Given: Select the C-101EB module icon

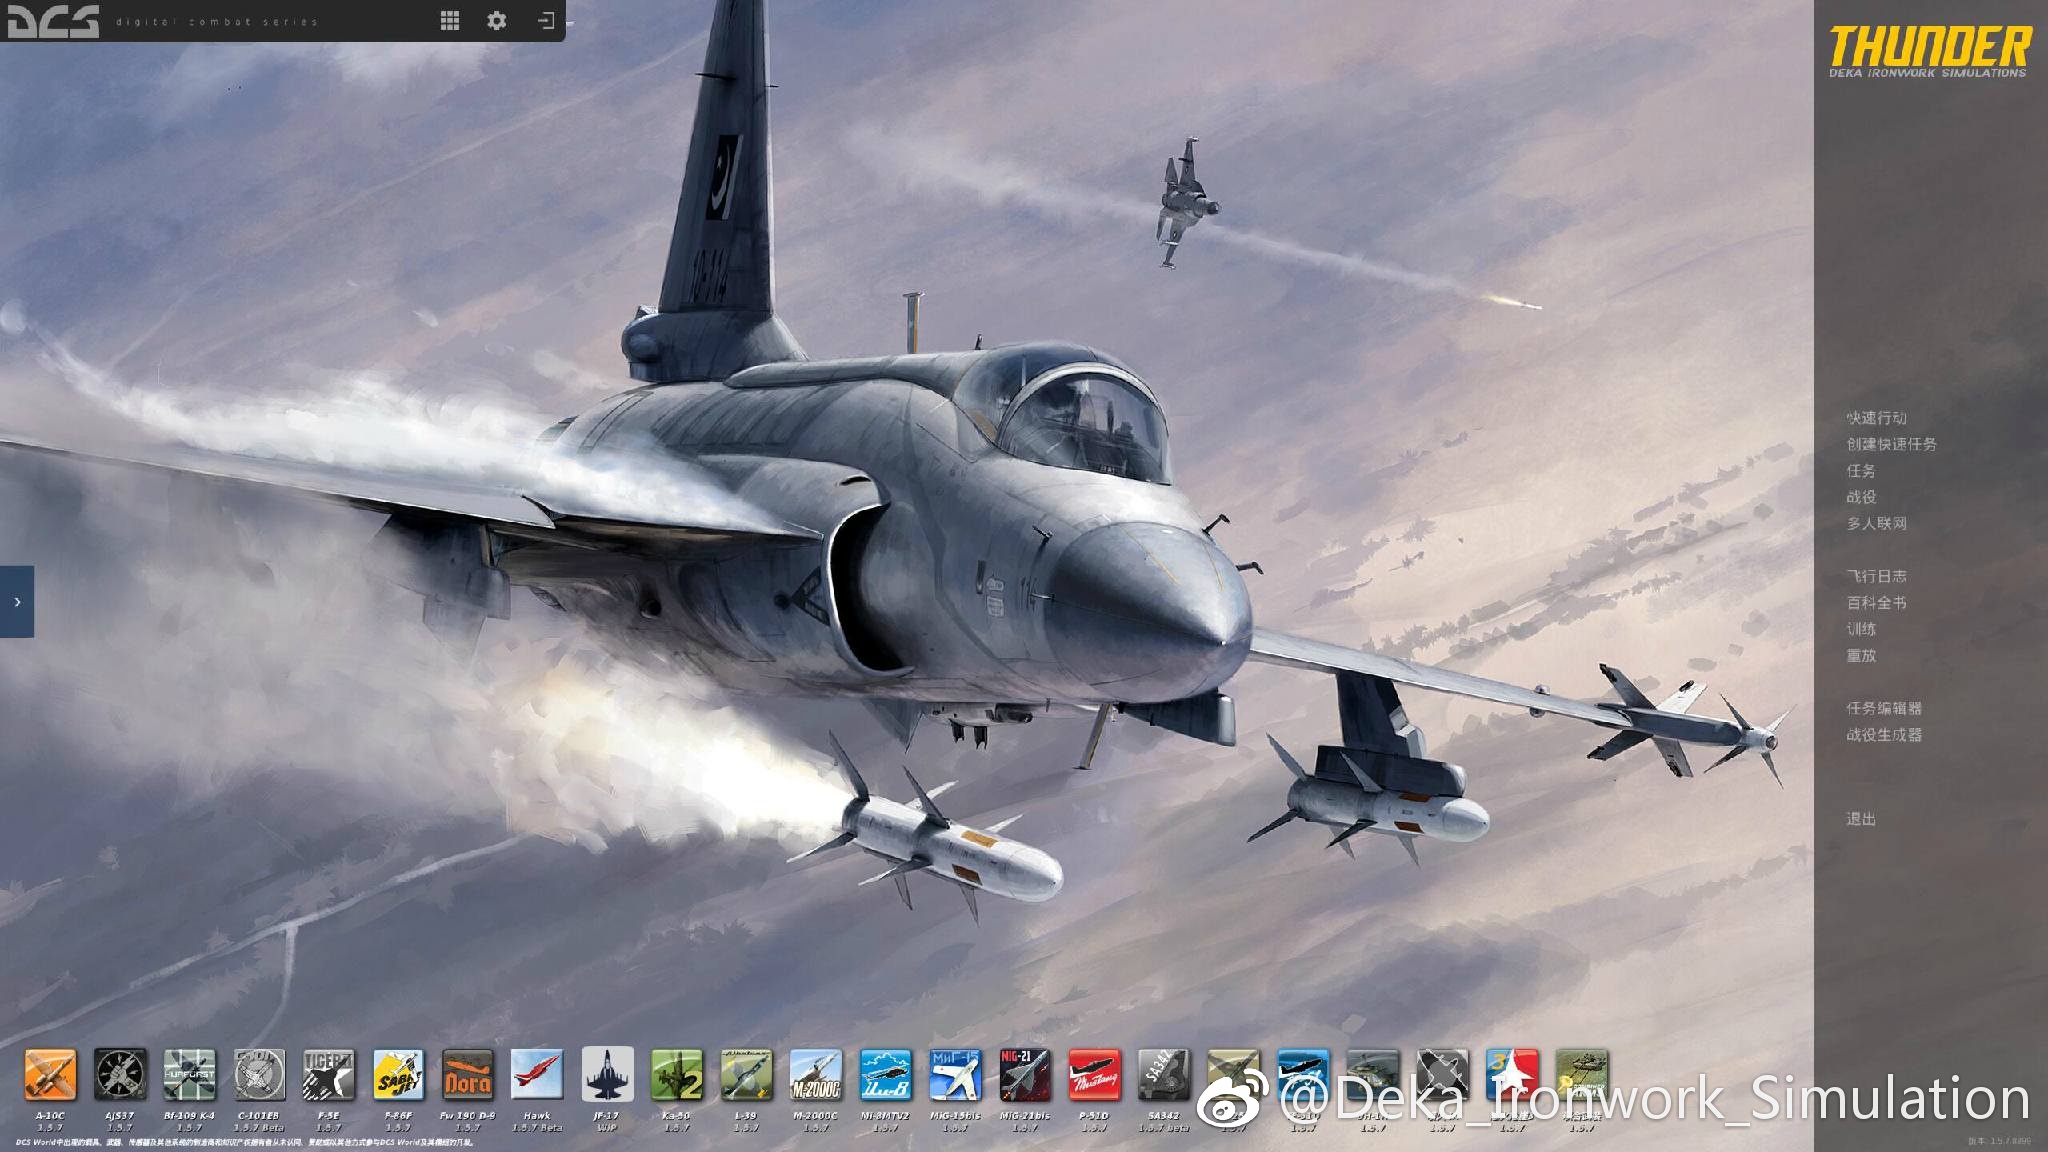Looking at the screenshot, I should 259,1075.
